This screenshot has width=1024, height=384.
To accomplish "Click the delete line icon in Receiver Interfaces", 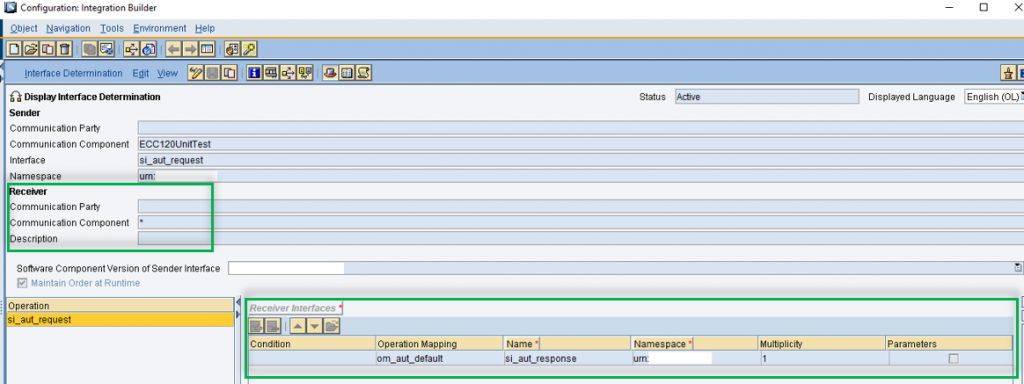I will (x=273, y=326).
